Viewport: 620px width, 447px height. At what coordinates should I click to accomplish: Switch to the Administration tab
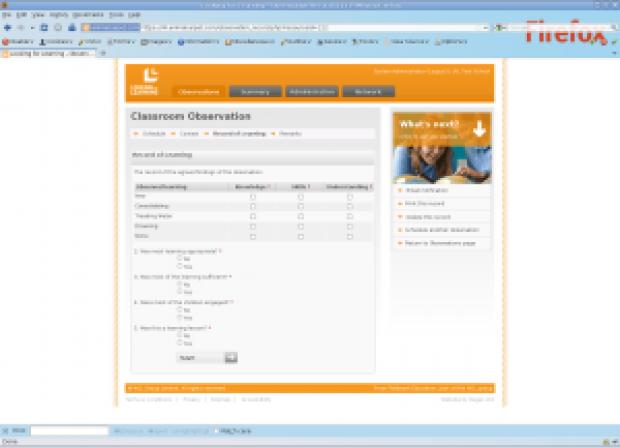[x=312, y=92]
